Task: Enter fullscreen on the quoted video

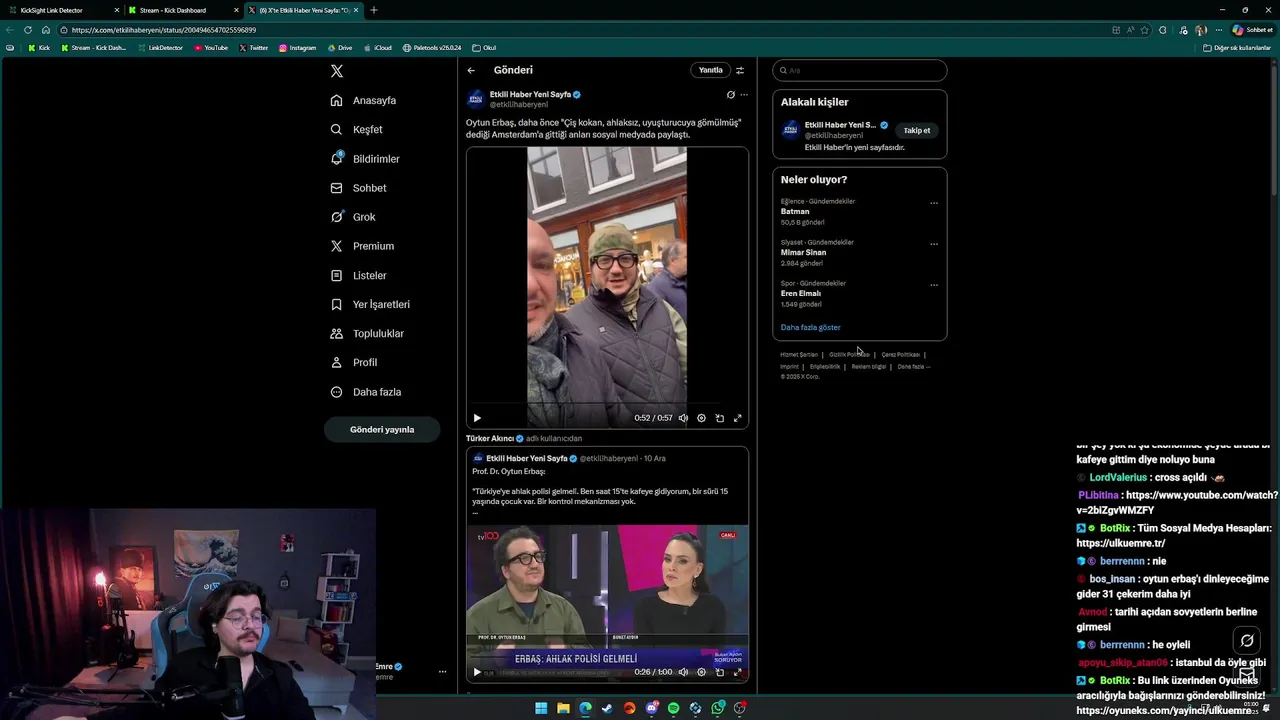Action: [738, 672]
